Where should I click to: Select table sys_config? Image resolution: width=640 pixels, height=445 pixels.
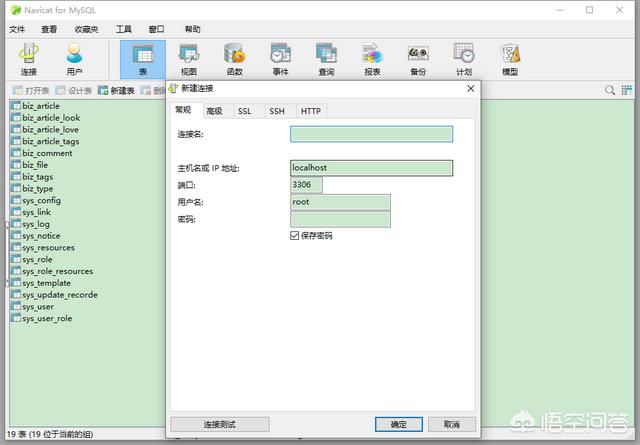(x=36, y=200)
